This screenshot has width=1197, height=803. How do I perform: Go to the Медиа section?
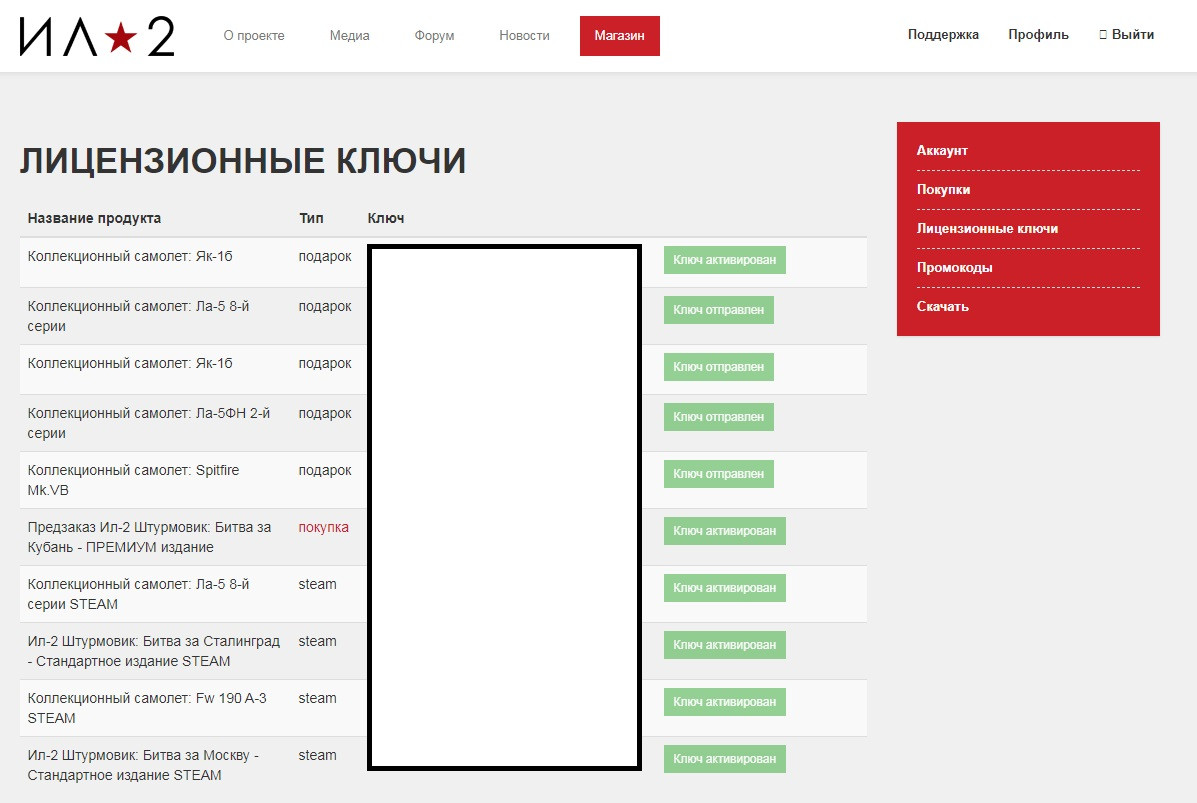click(350, 36)
